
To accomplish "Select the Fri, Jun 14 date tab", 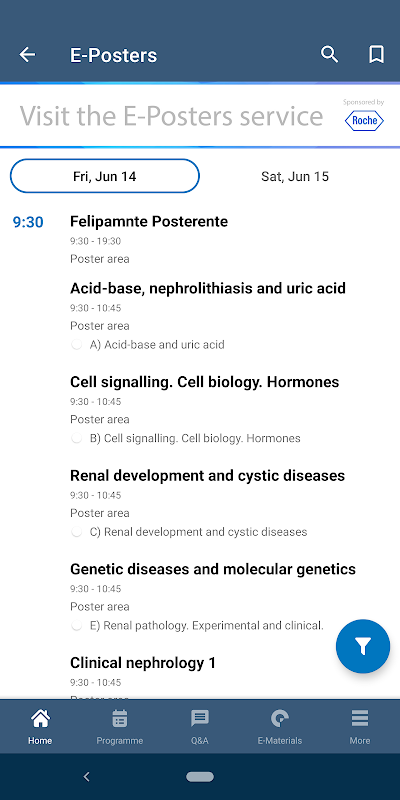I will click(x=105, y=177).
